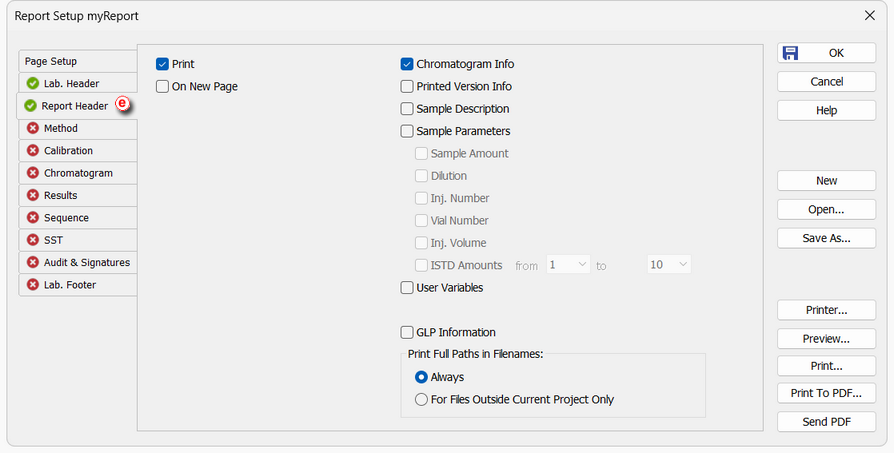Click the red X icon beside SST
Viewport: 894px width, 453px height.
coord(33,240)
